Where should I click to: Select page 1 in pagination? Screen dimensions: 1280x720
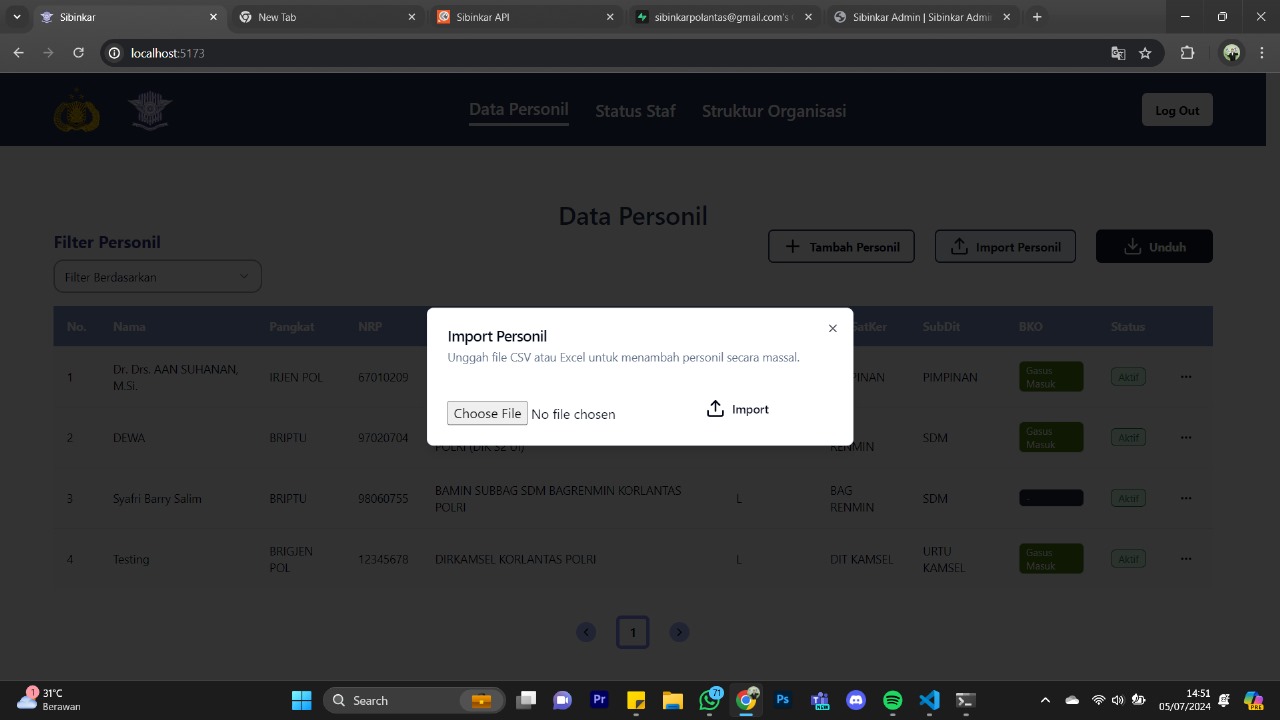point(632,632)
